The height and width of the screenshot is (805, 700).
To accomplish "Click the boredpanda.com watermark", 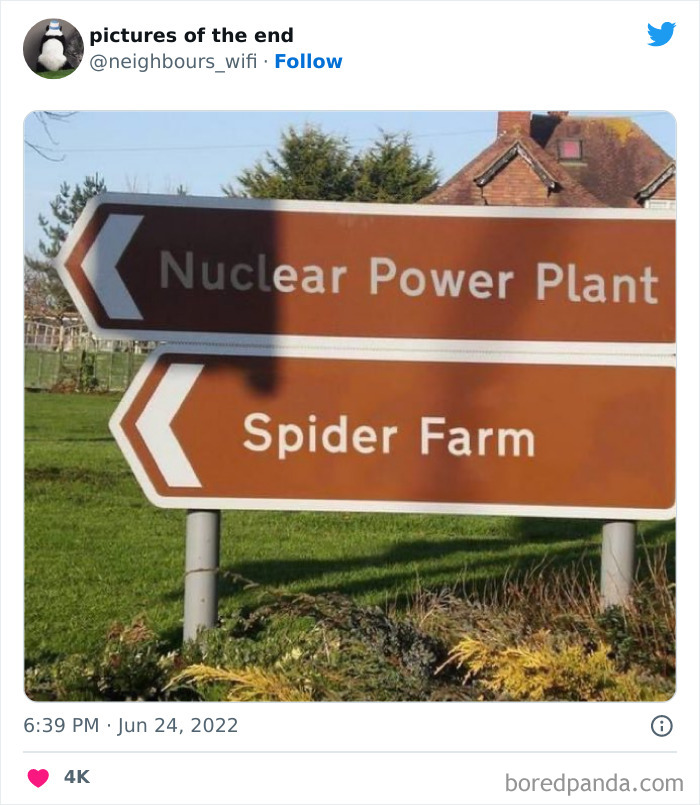I will click(x=594, y=782).
